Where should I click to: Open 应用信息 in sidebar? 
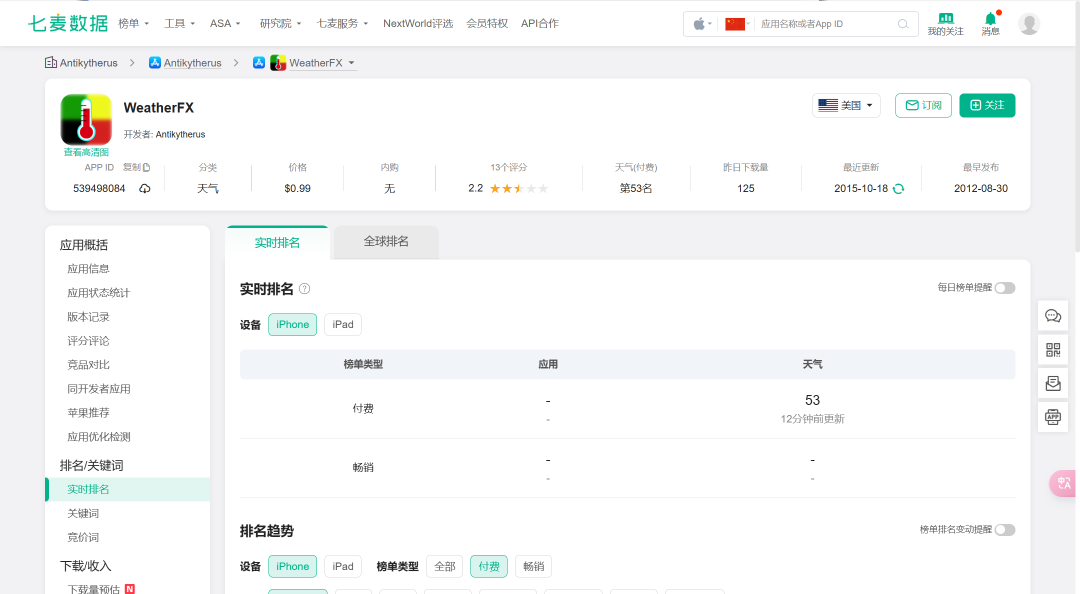(x=88, y=269)
